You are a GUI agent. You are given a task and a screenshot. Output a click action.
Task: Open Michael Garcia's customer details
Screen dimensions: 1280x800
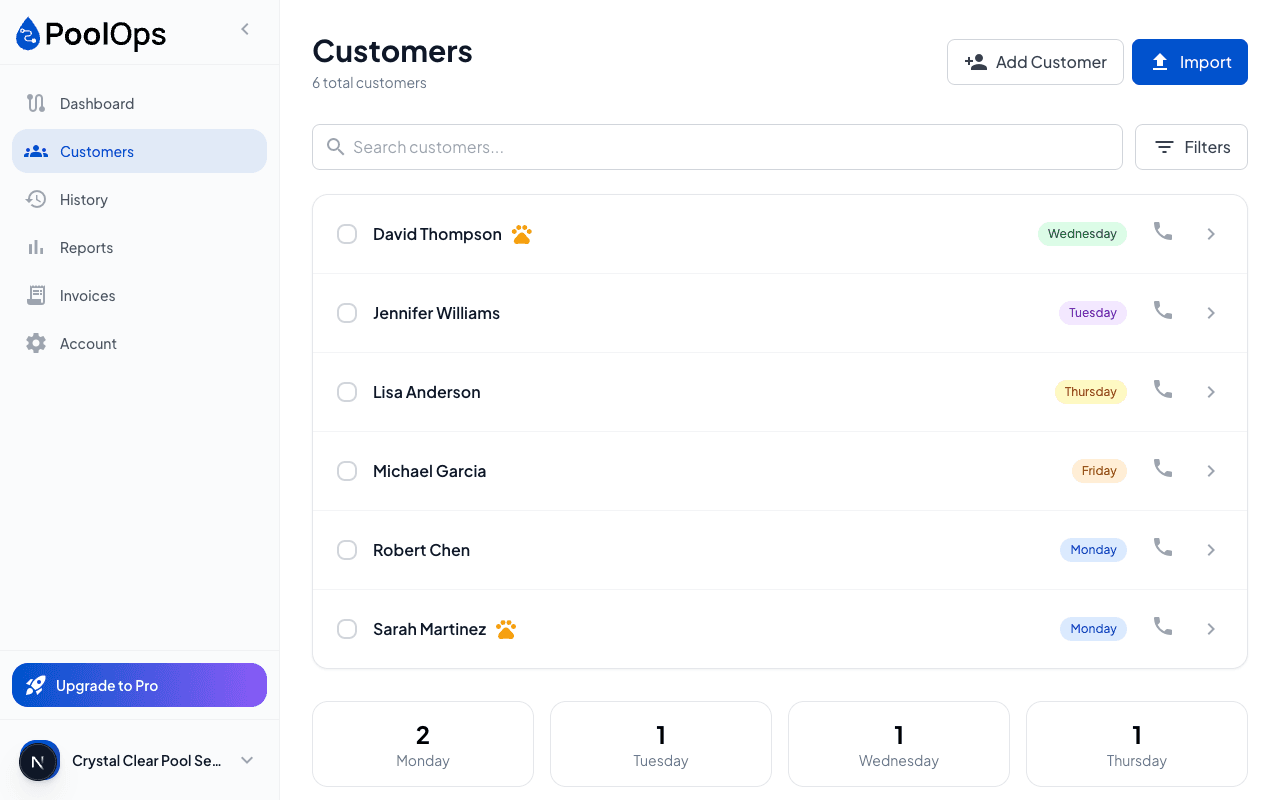pos(1211,470)
